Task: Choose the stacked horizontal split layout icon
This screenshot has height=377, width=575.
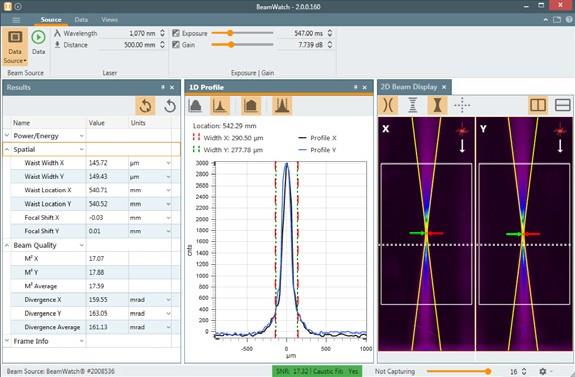Action: 562,106
